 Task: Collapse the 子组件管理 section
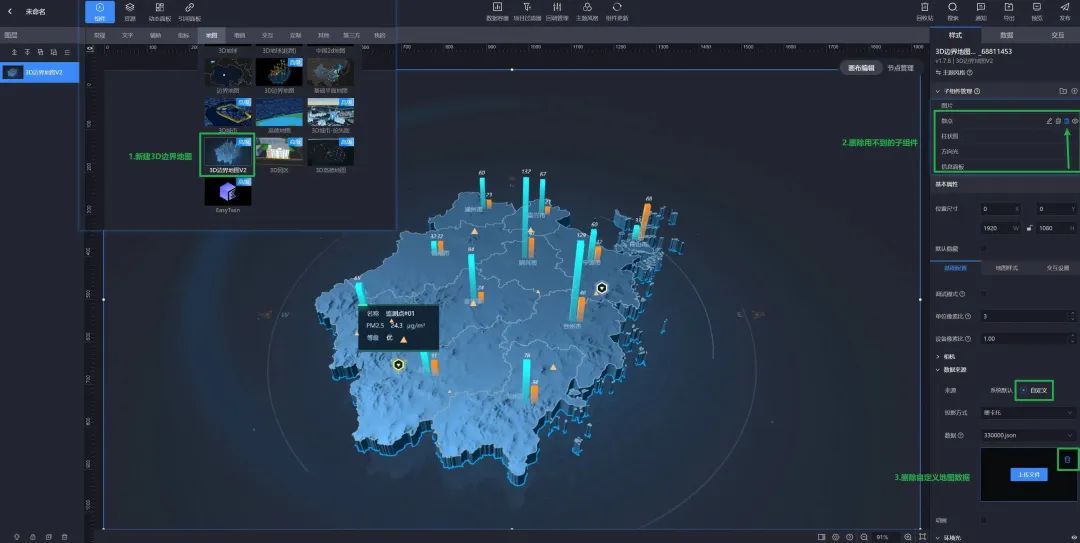937,91
